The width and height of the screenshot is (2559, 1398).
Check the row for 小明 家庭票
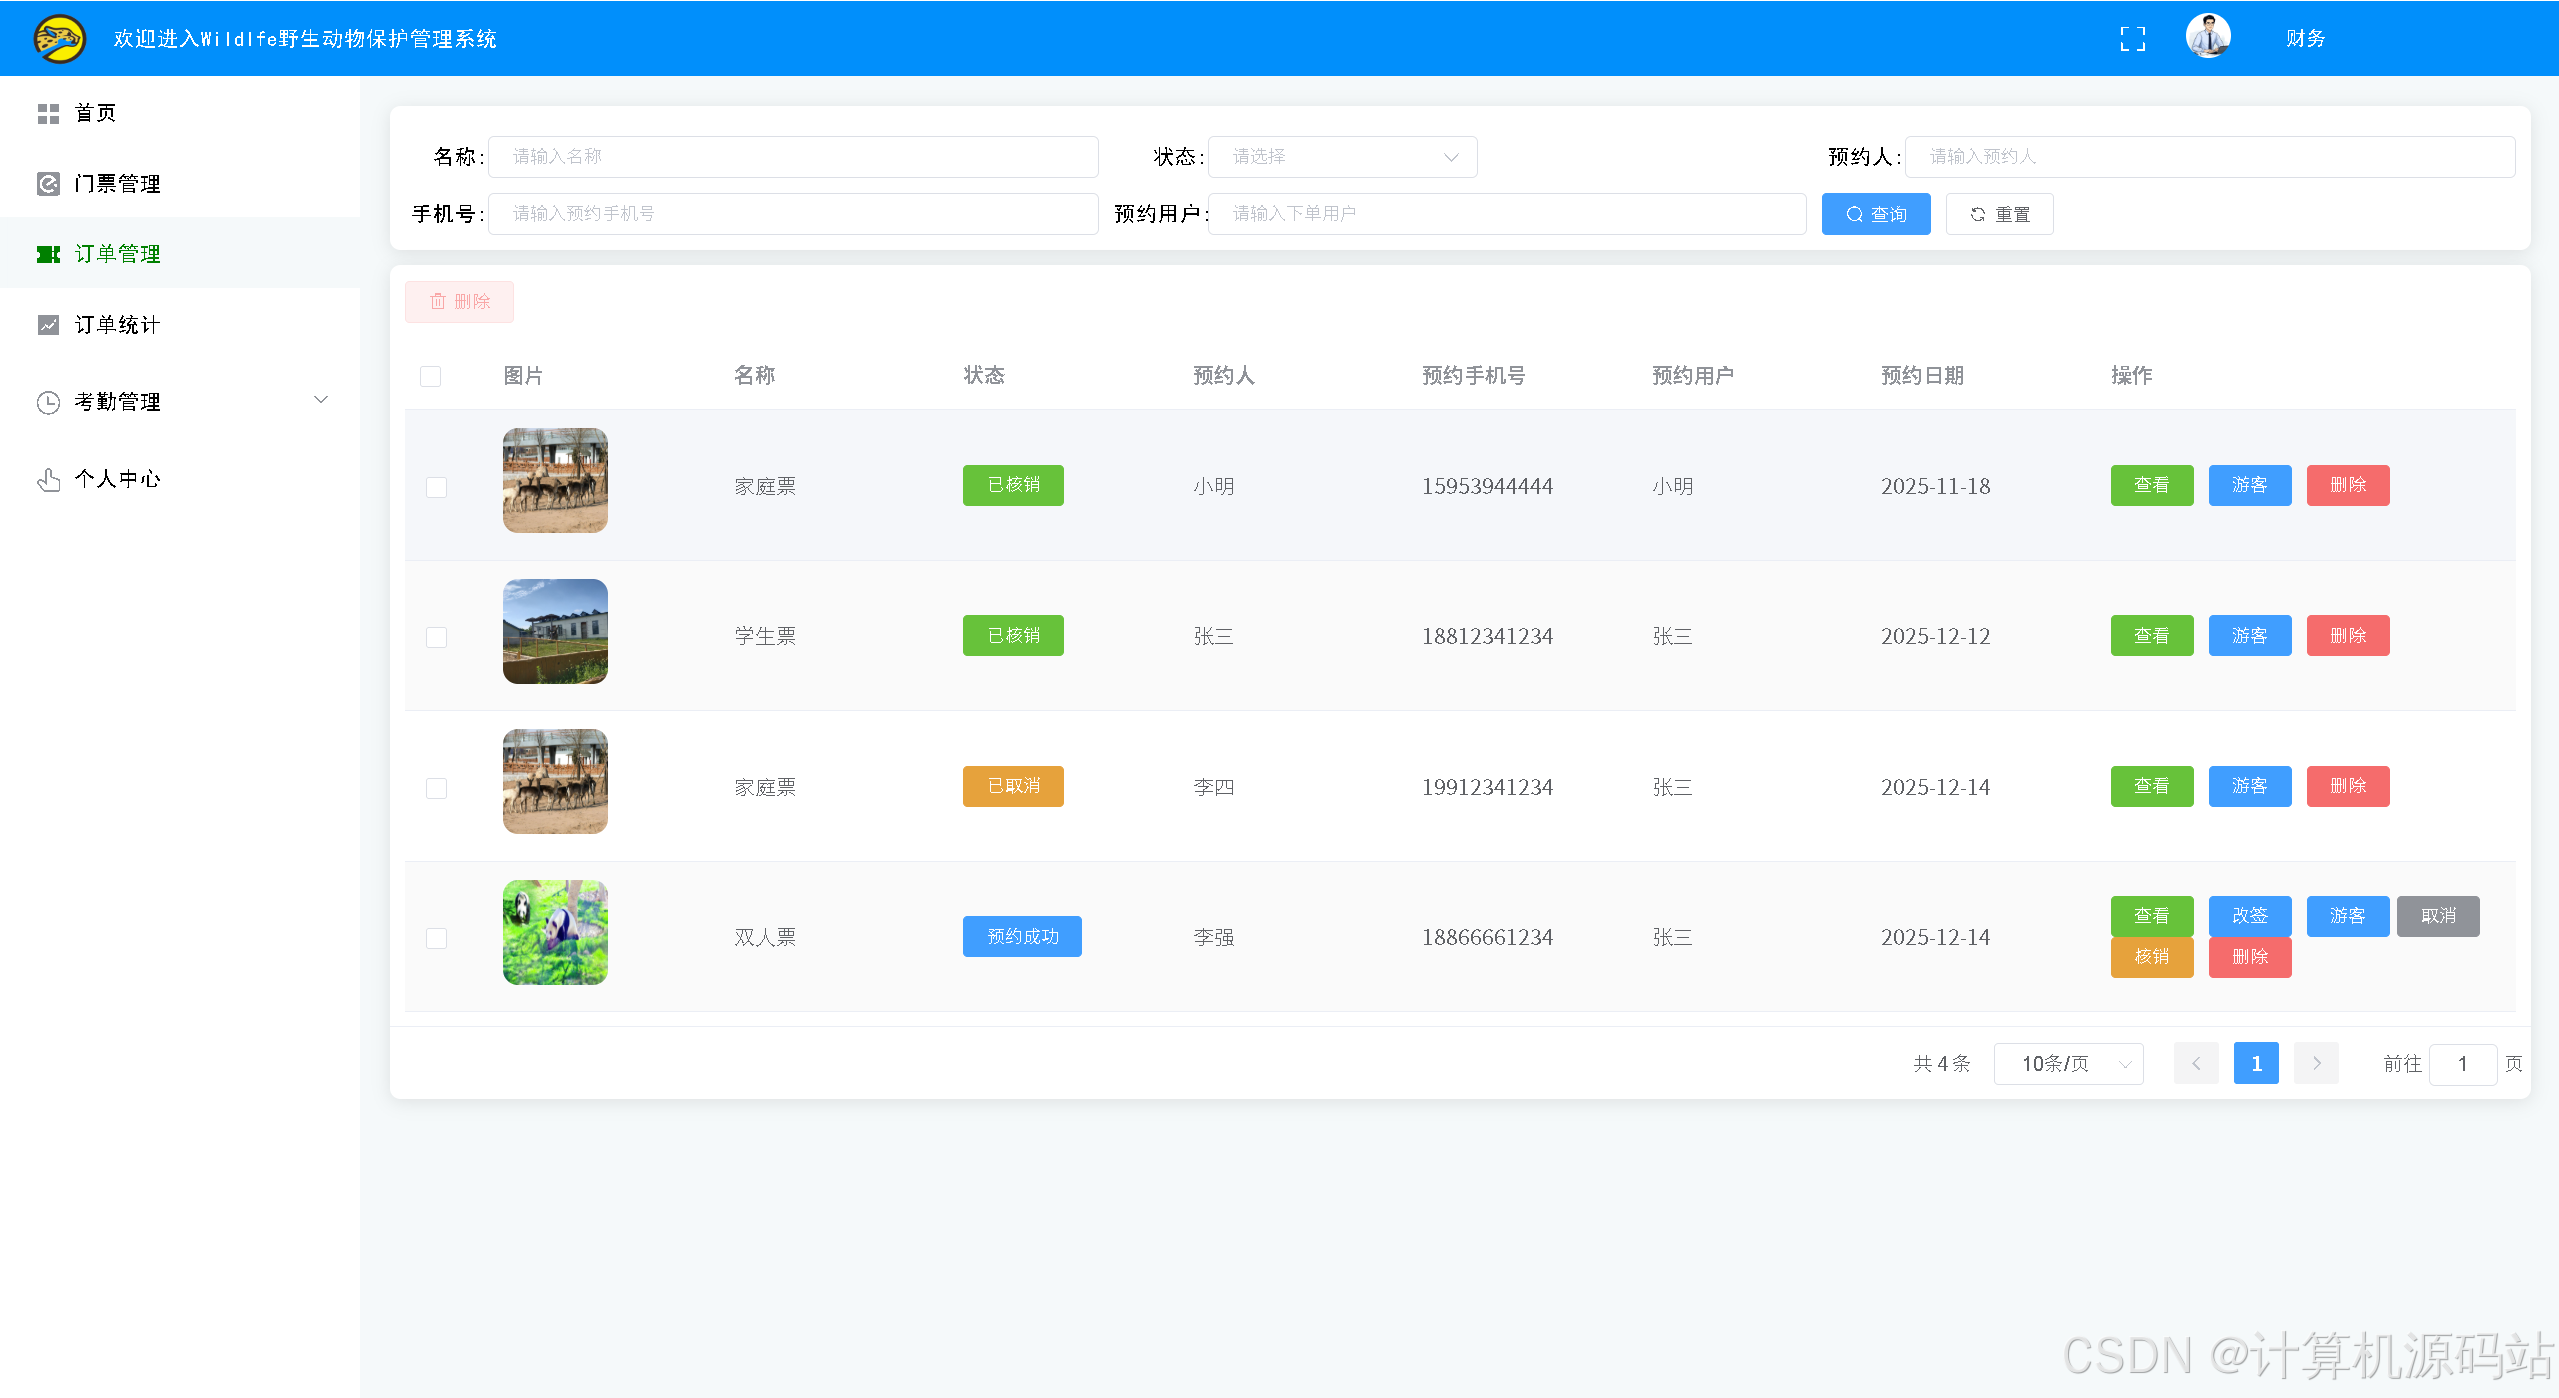click(436, 487)
